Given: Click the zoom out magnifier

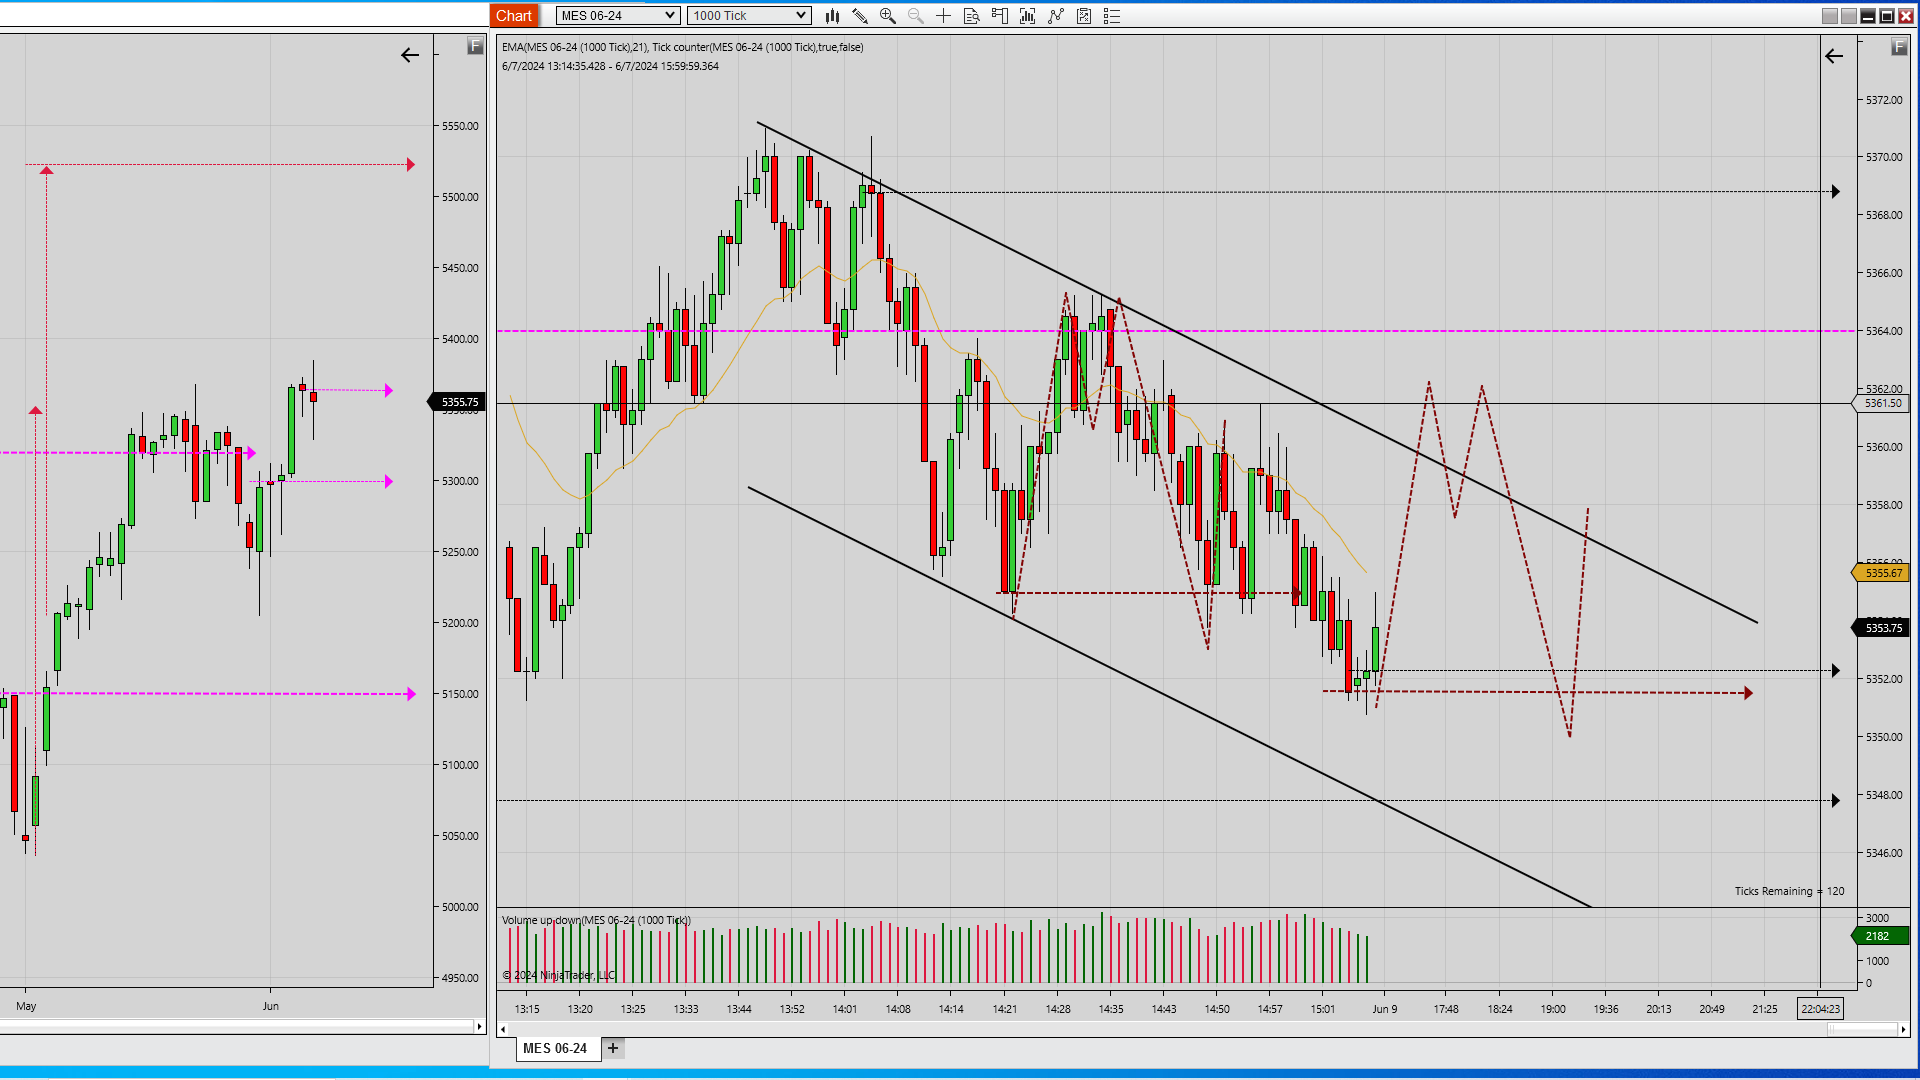Looking at the screenshot, I should [x=915, y=16].
